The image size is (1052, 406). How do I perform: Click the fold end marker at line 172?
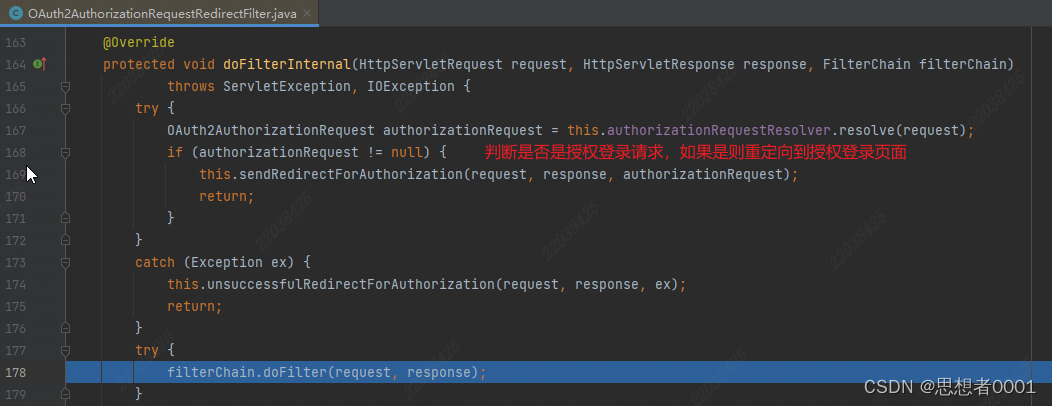66,240
